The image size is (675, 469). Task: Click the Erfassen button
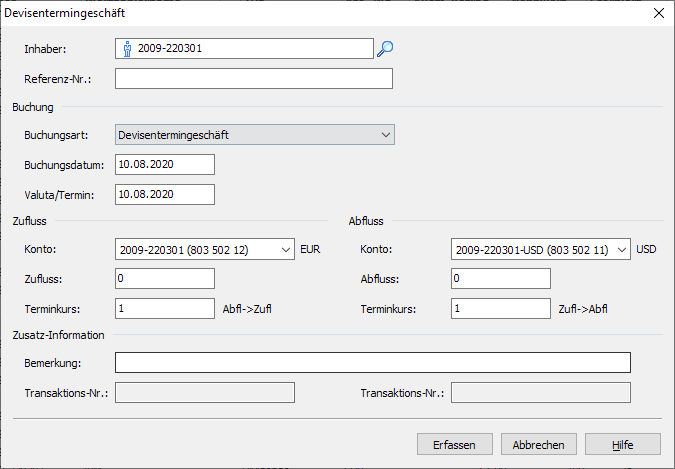coord(454,445)
